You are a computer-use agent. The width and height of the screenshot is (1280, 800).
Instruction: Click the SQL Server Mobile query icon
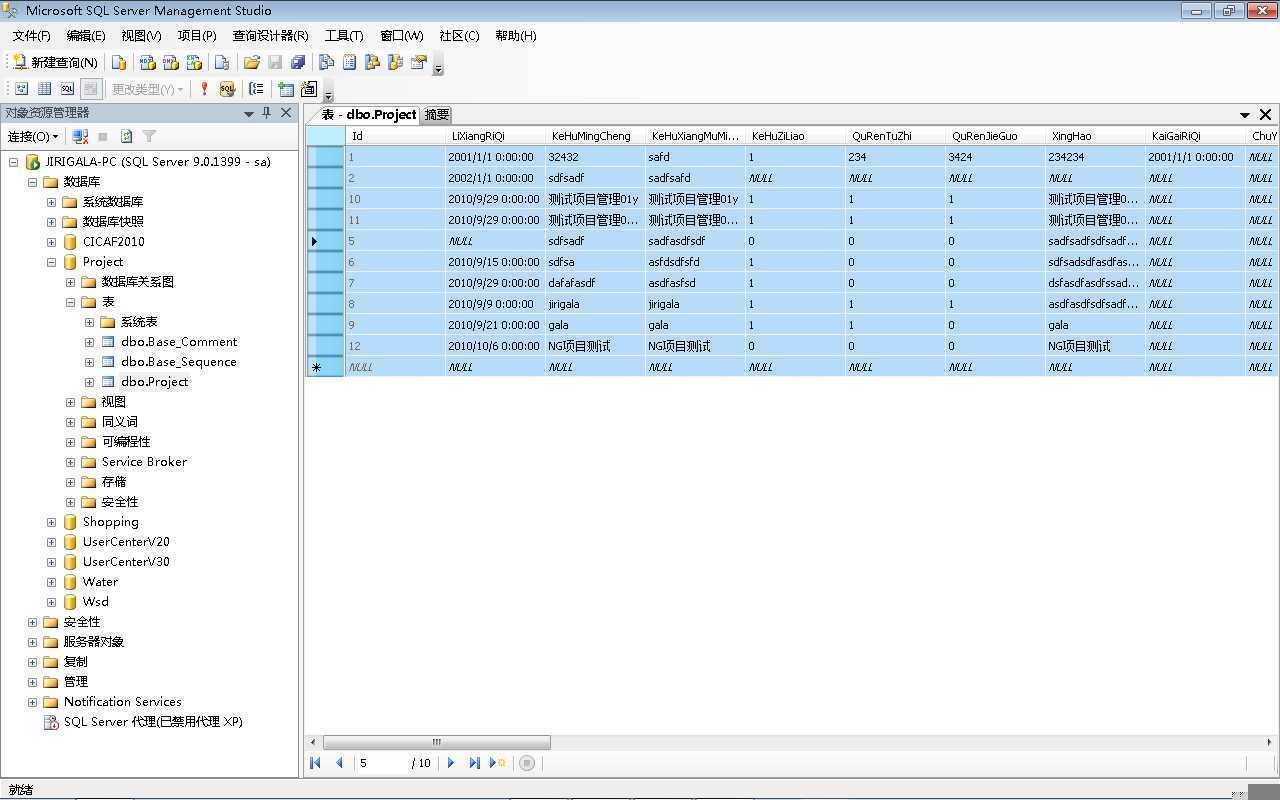[222, 62]
